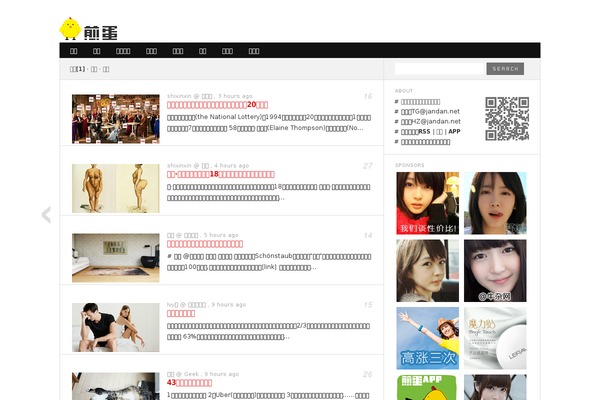Click comment count 14
Viewport: 600px width, 400px height.
coord(368,235)
